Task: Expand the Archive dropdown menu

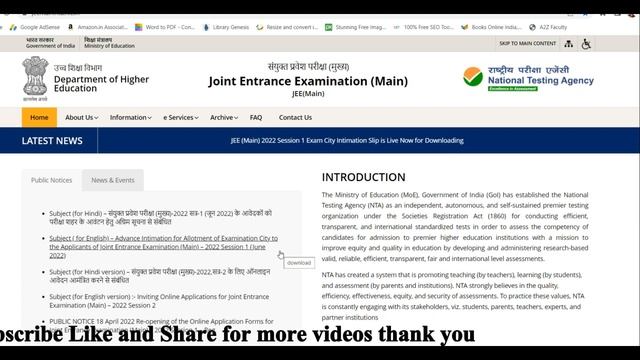Action: point(224,118)
